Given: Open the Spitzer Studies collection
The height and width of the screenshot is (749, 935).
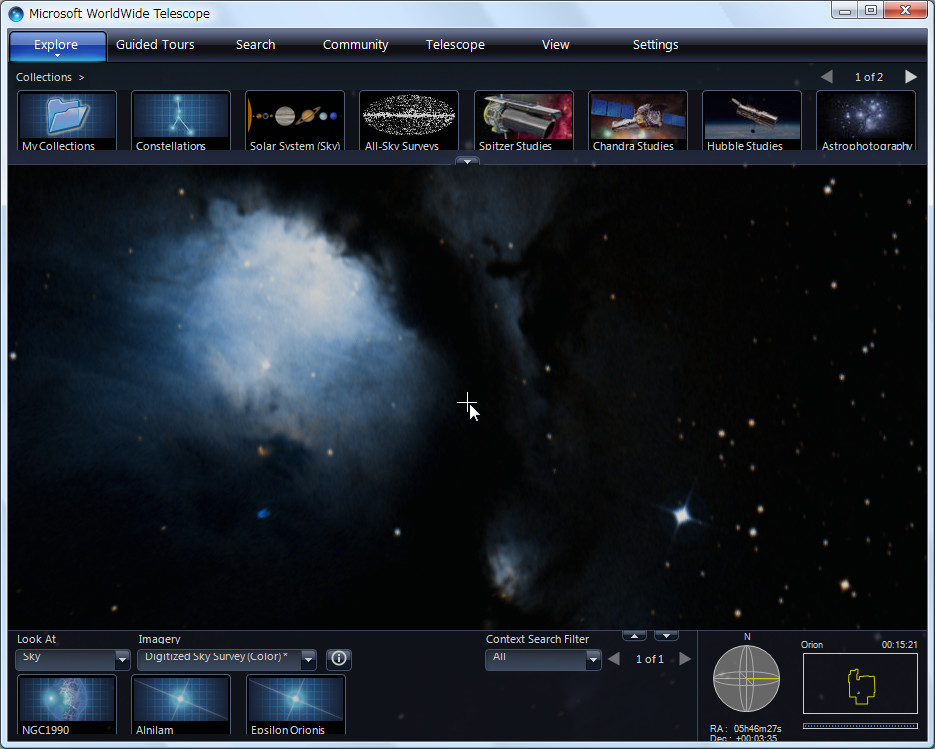Looking at the screenshot, I should click(x=524, y=120).
